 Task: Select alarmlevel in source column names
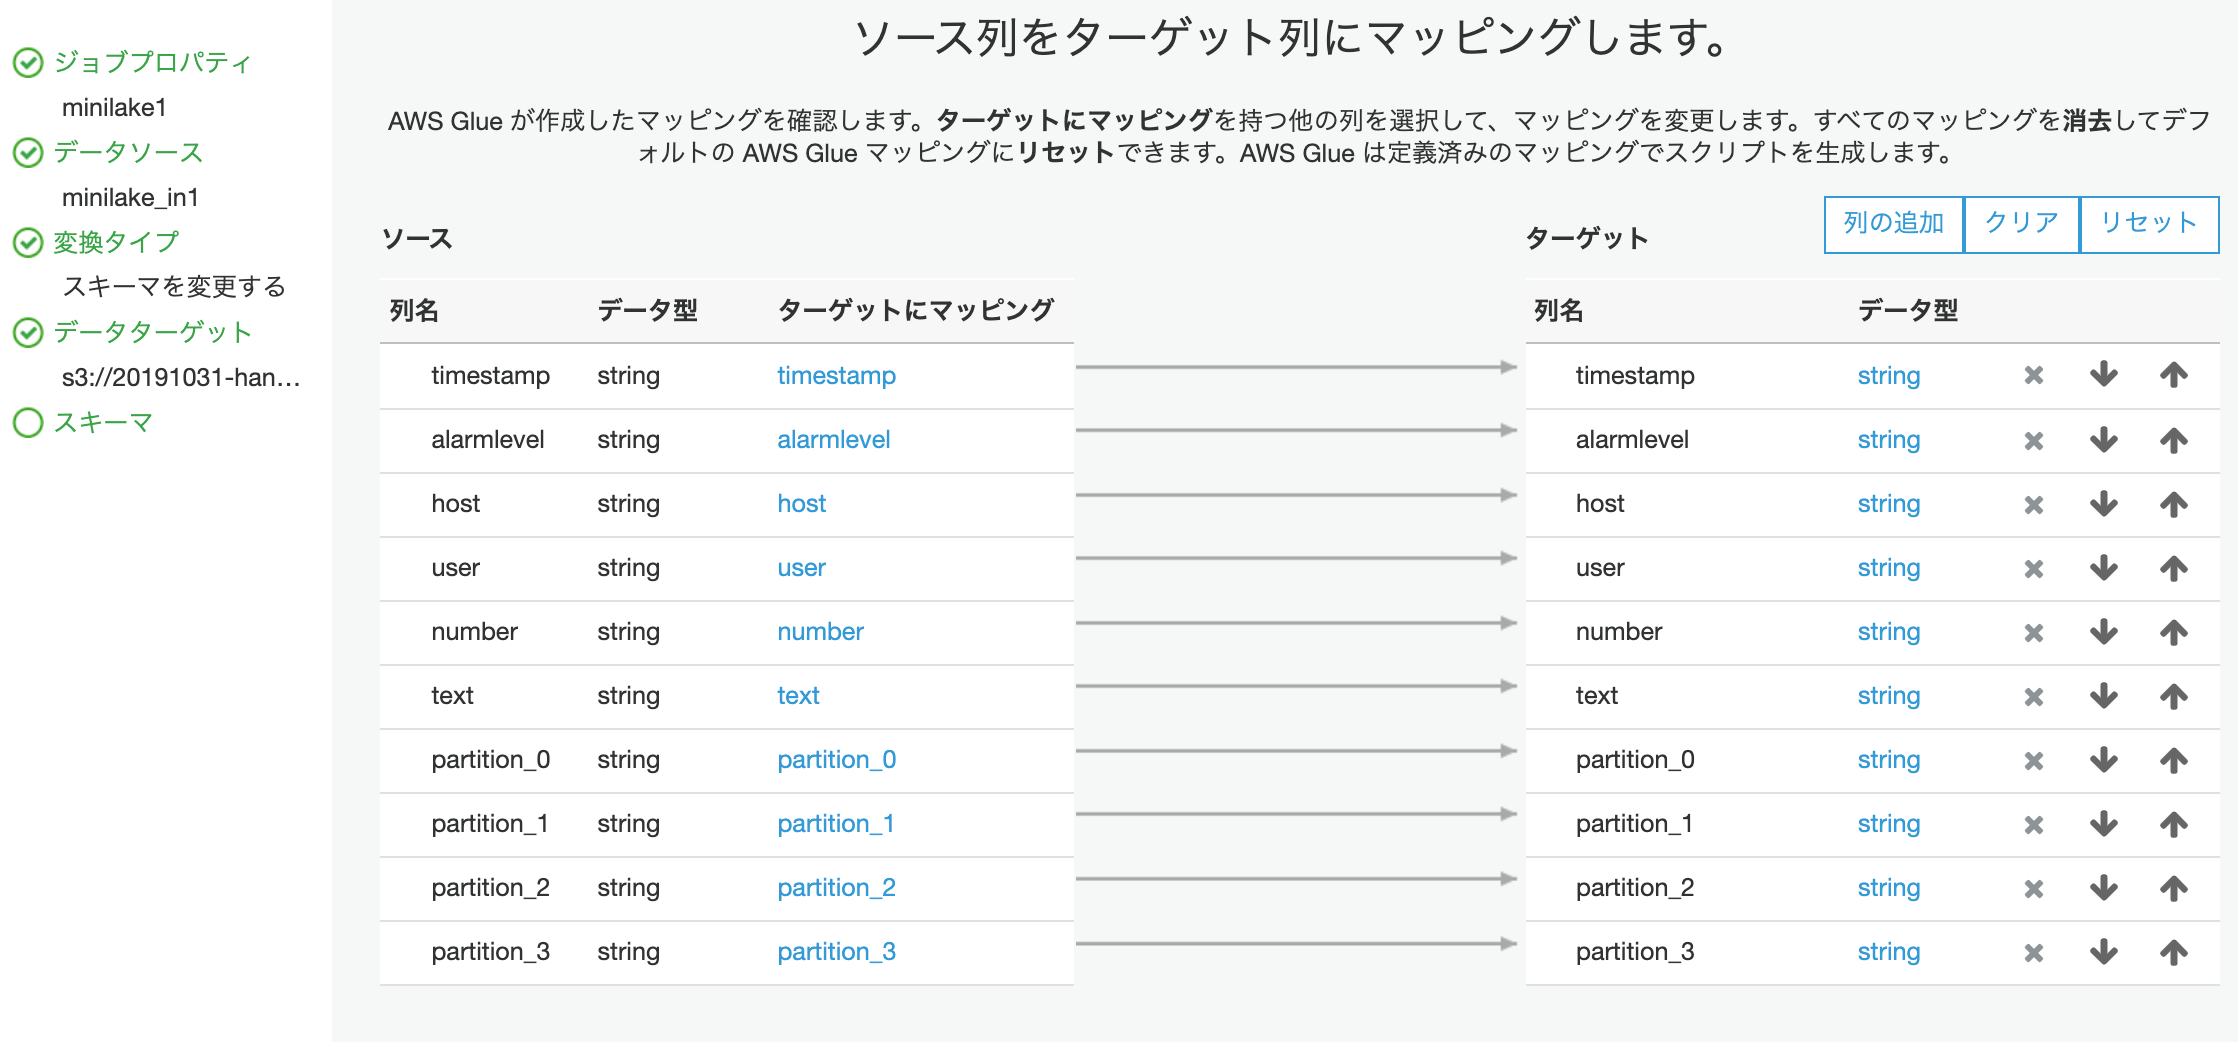487,439
